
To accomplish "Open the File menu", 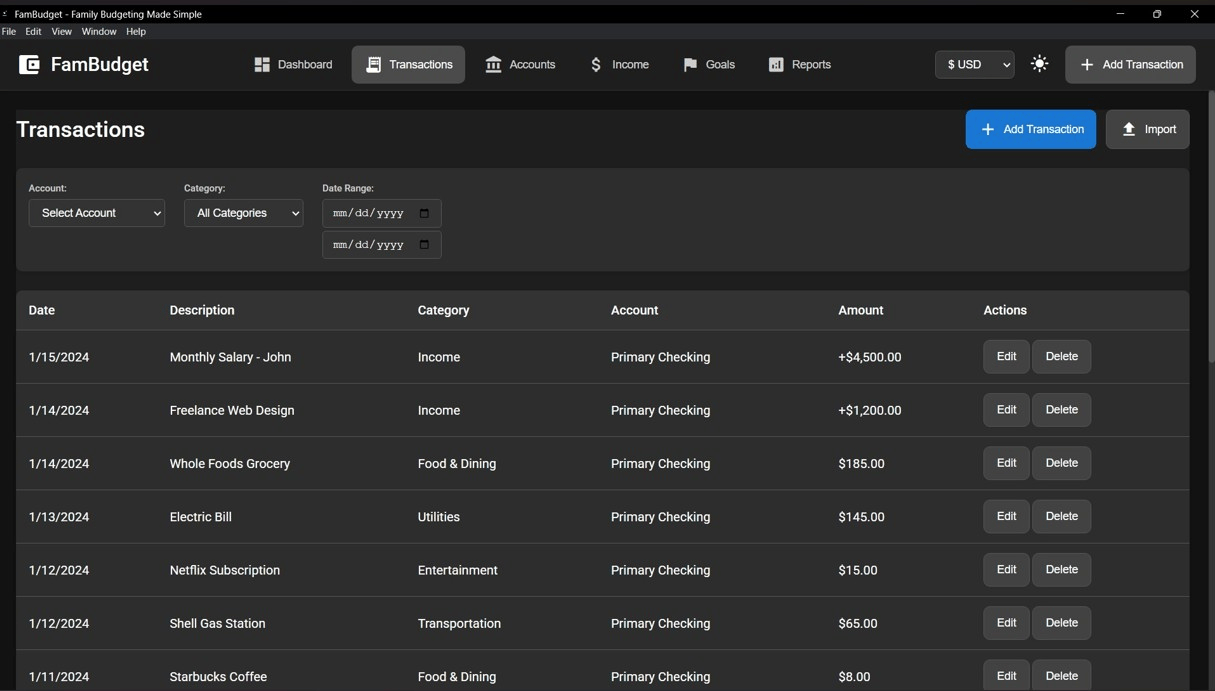I will tap(8, 31).
